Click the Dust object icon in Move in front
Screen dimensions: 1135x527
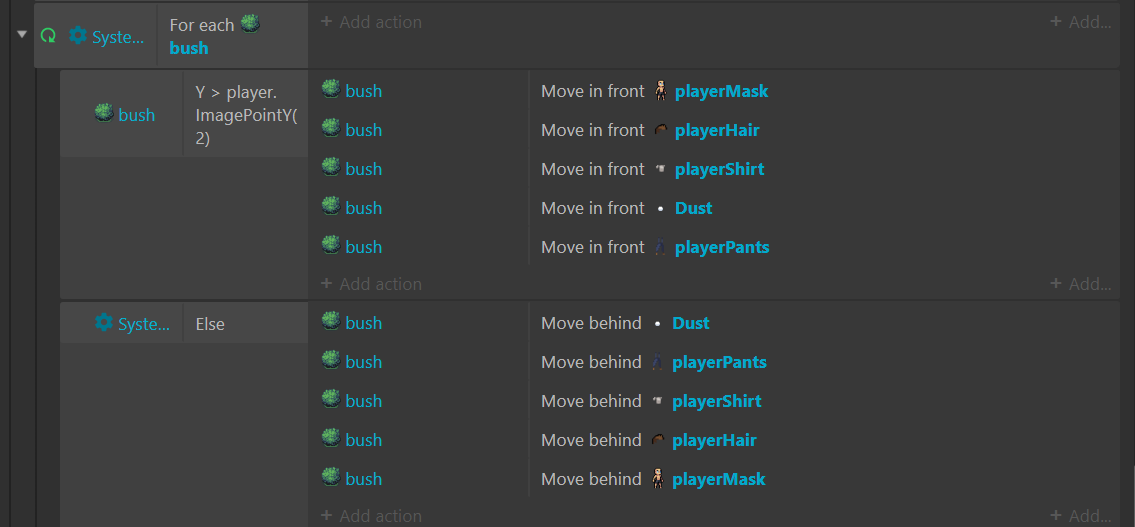(659, 208)
